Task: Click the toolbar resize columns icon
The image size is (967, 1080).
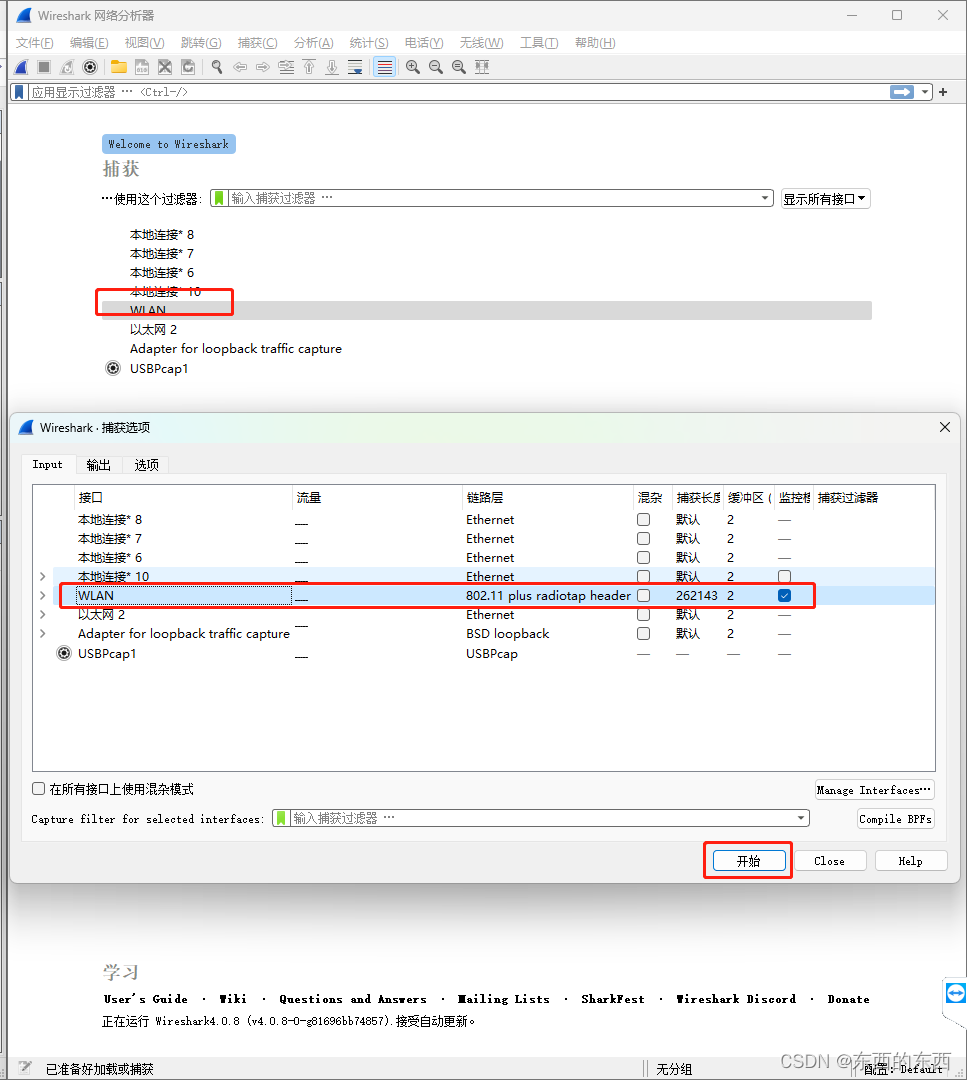Action: (x=482, y=67)
